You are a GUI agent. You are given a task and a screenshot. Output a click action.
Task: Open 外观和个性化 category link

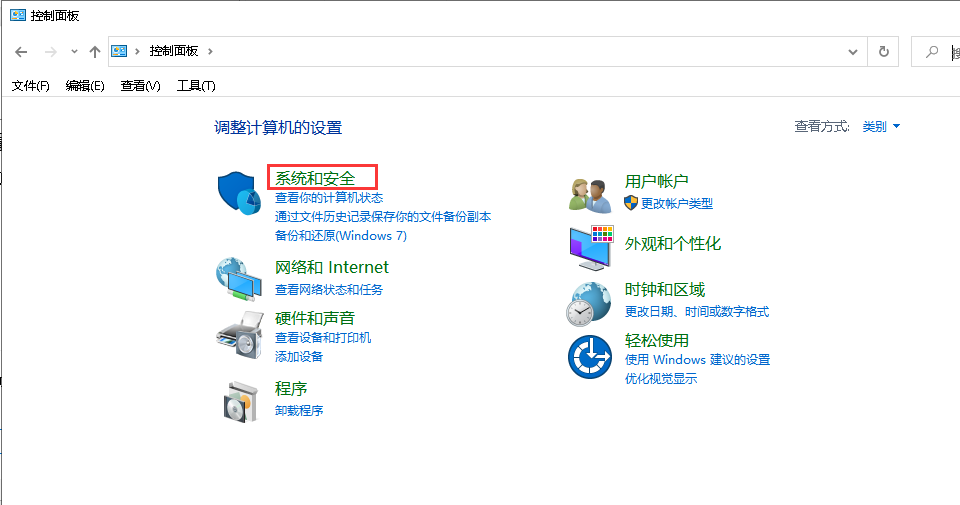(672, 244)
